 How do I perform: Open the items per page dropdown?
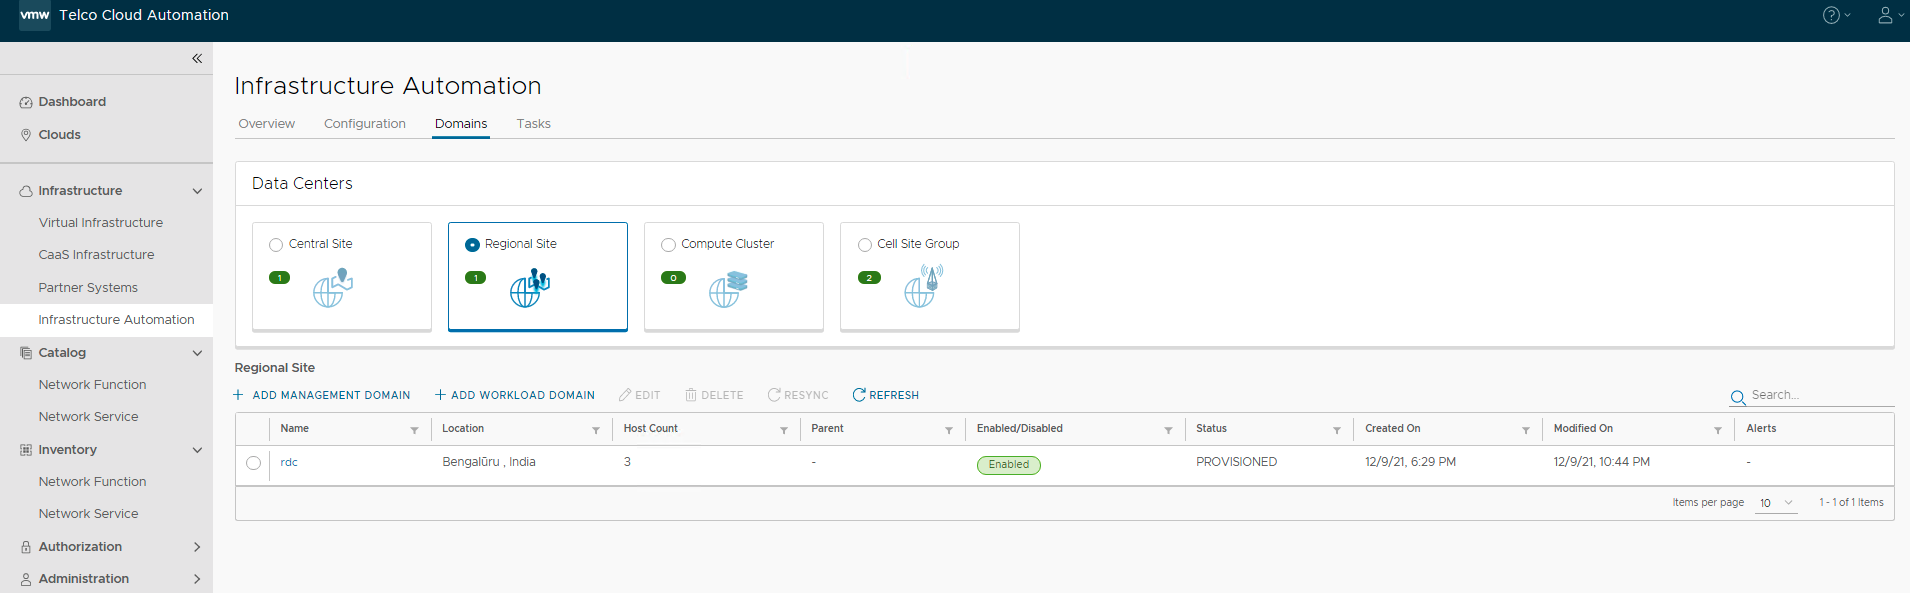coord(1776,503)
